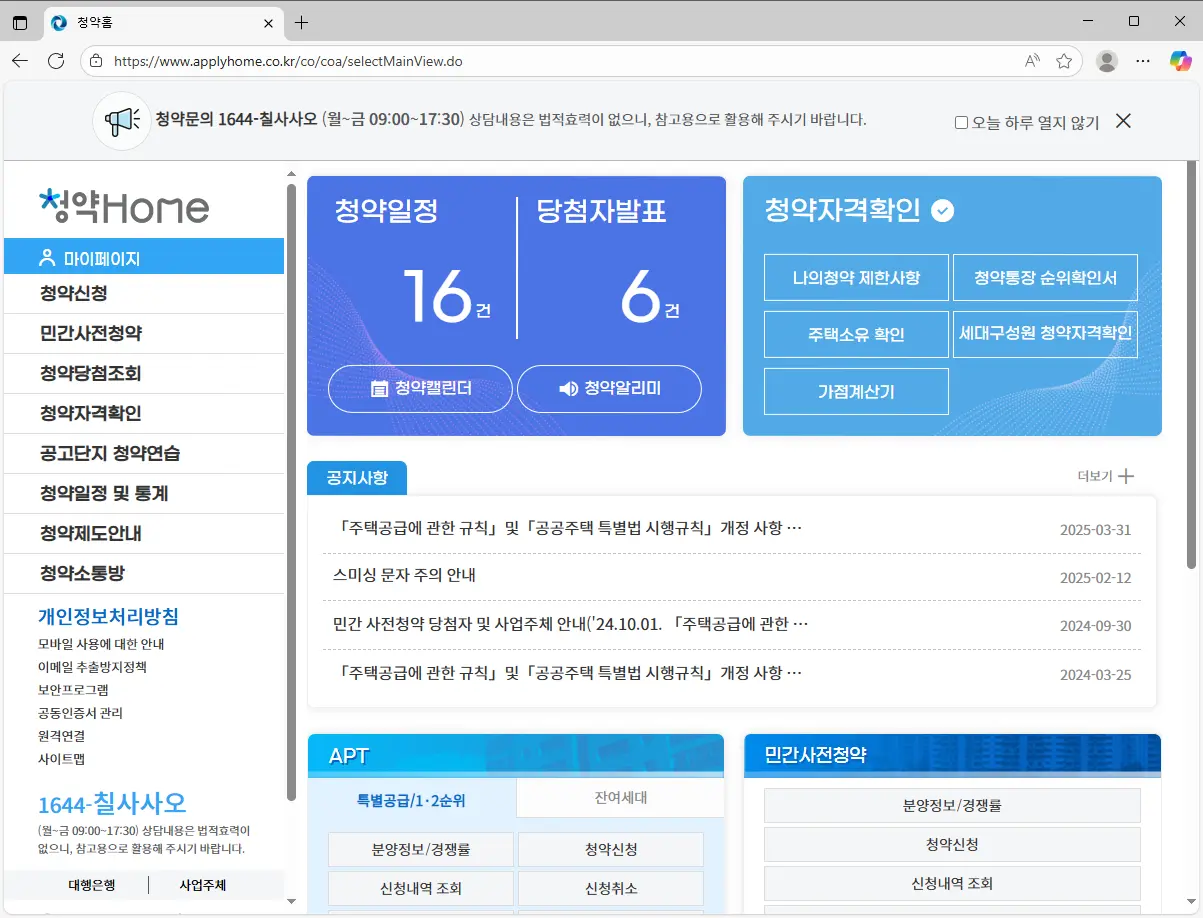Add page to favorites star icon
The height and width of the screenshot is (918, 1203).
coord(1064,61)
